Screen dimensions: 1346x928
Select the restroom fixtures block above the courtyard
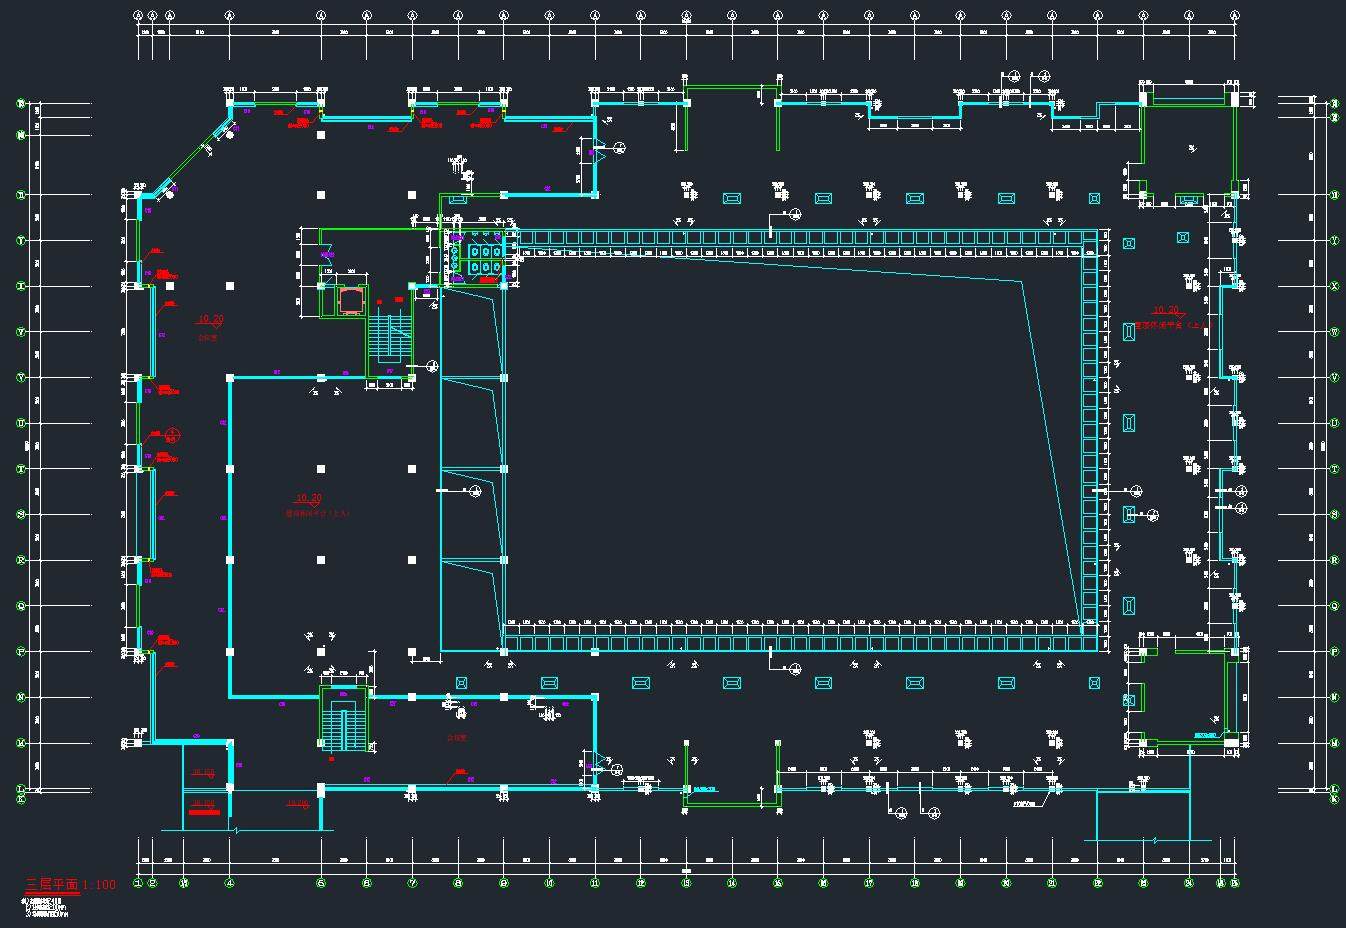478,259
